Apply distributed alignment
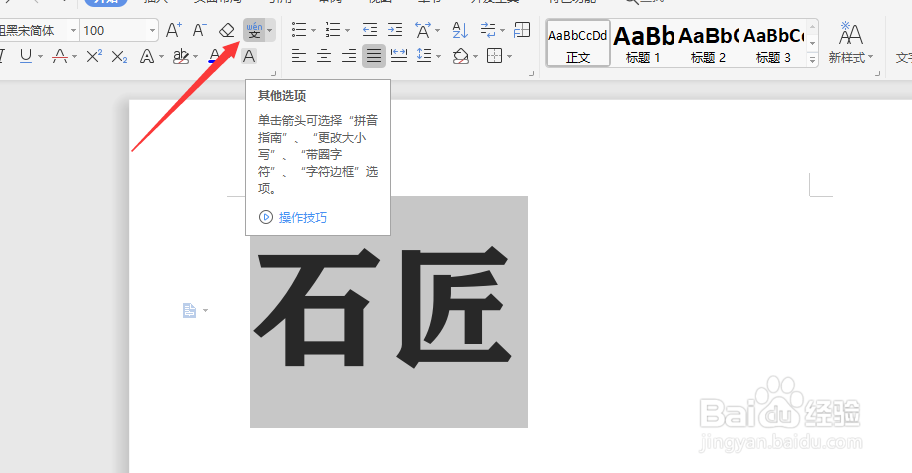912x473 pixels. [399, 56]
